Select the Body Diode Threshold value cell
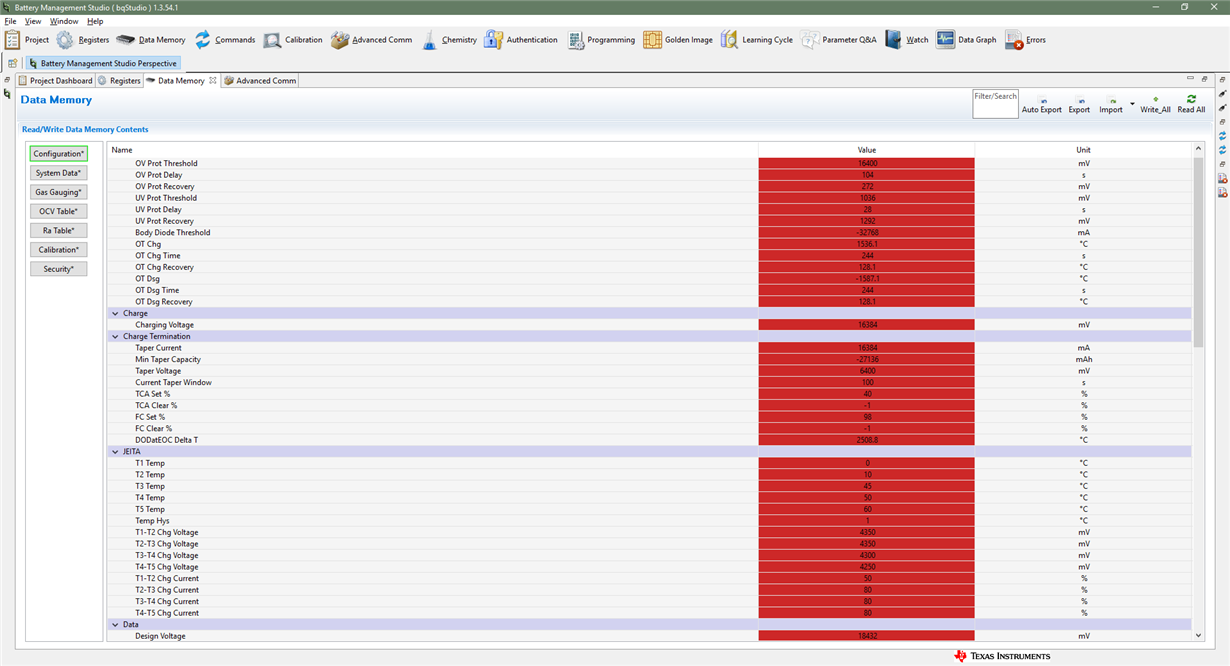Image resolution: width=1230 pixels, height=666 pixels. [x=866, y=232]
